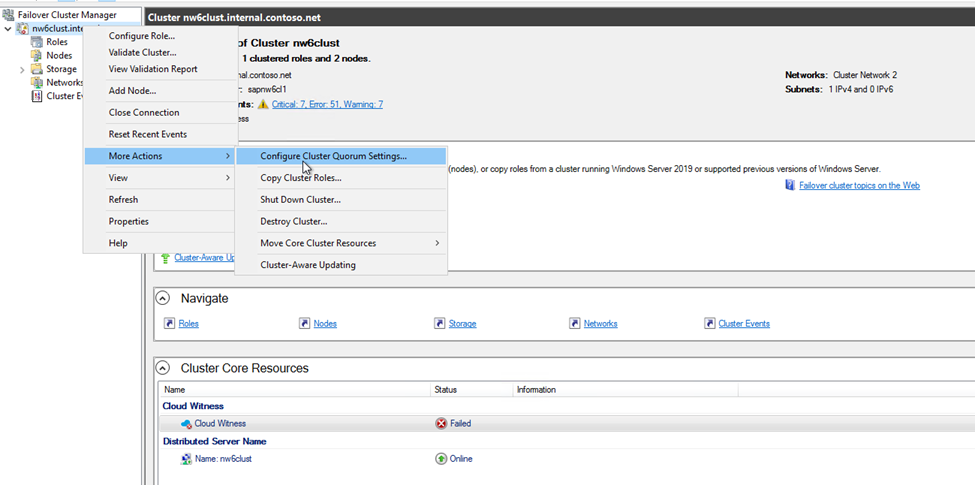Select the Storage tree icon
975x485 pixels.
[x=37, y=69]
